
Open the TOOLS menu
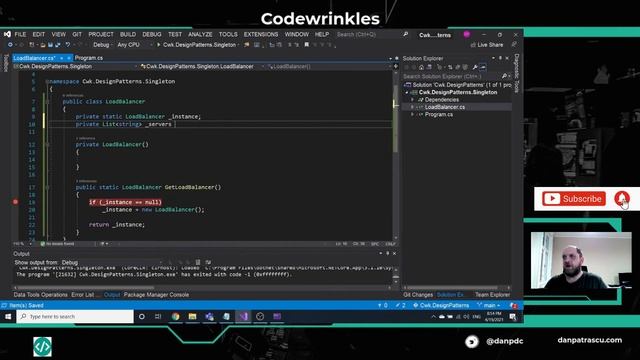[x=228, y=35]
